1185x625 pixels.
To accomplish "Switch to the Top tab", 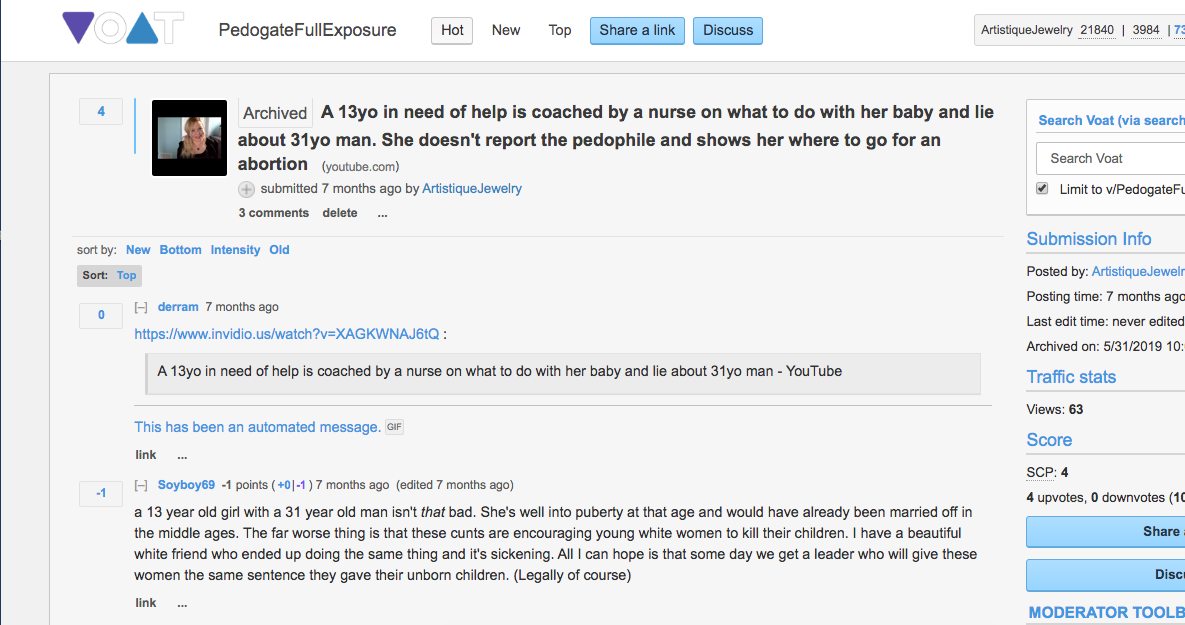I will 560,30.
